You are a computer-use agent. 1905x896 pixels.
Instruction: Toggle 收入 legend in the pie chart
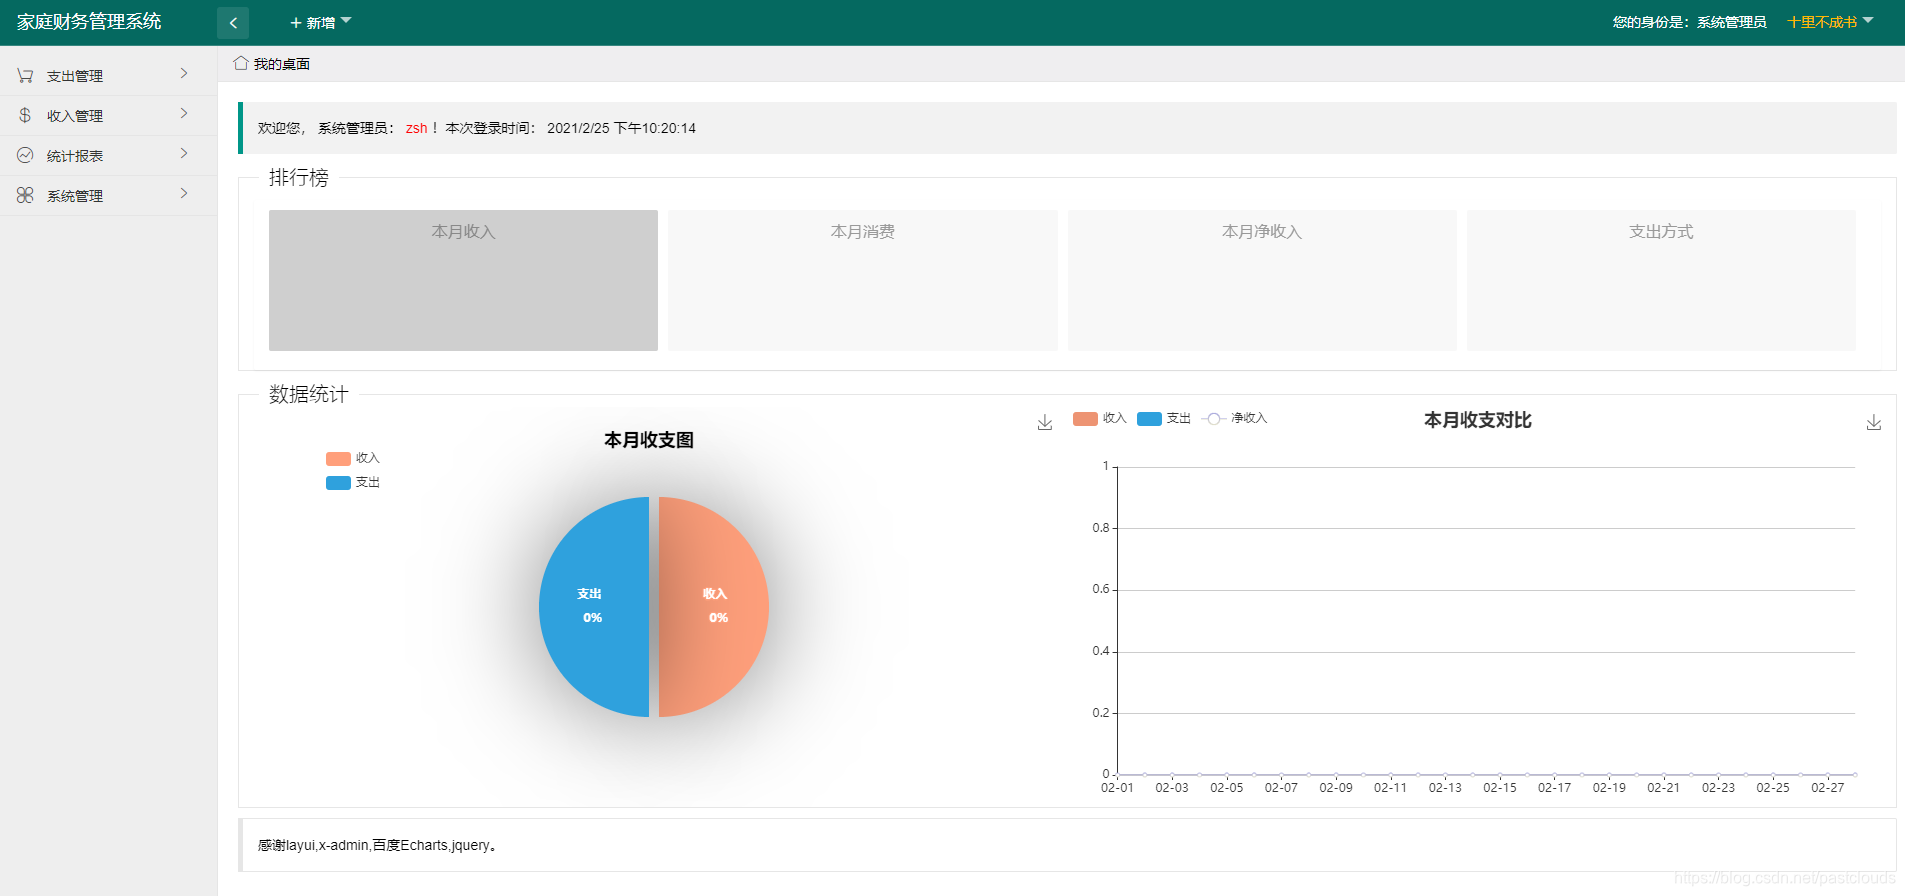click(353, 458)
